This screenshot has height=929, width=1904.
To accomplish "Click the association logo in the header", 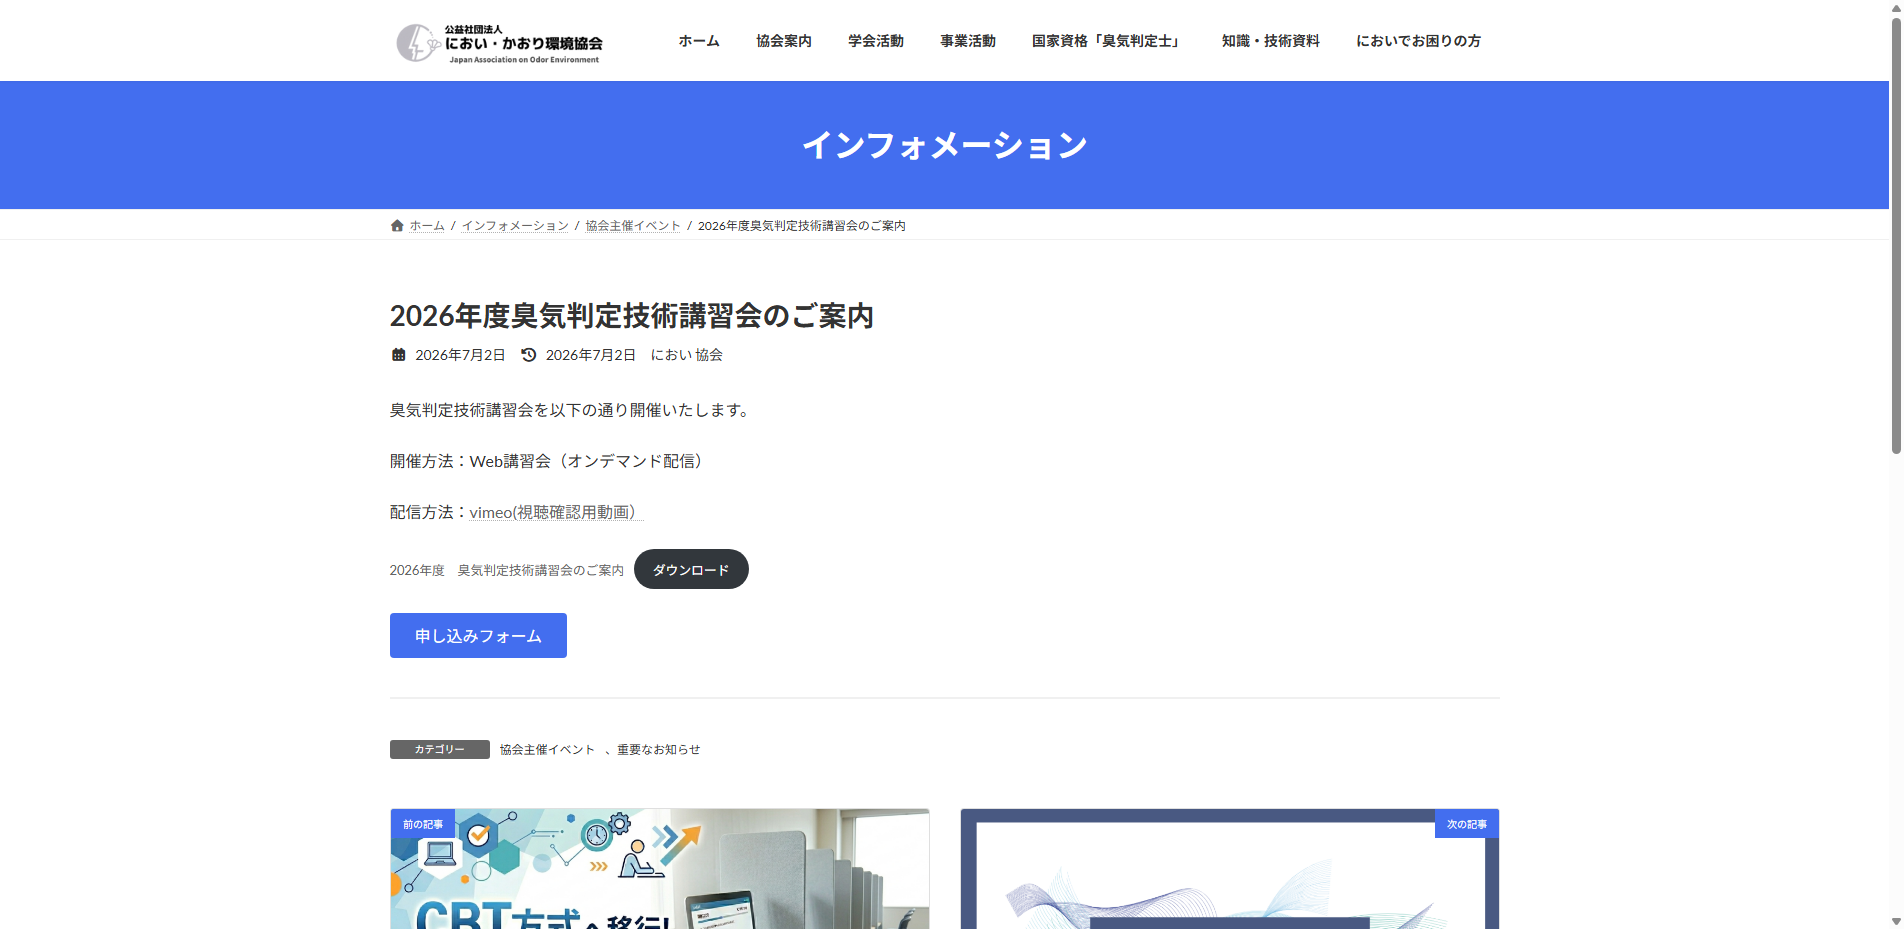I will (x=499, y=43).
